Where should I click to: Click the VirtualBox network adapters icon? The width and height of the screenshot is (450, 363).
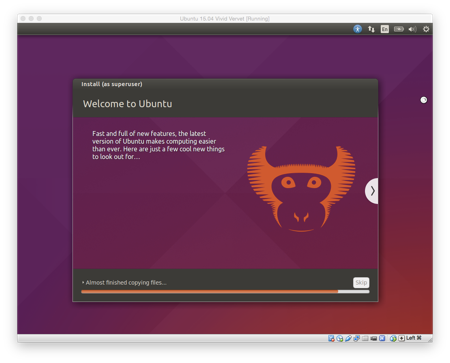coord(356,338)
